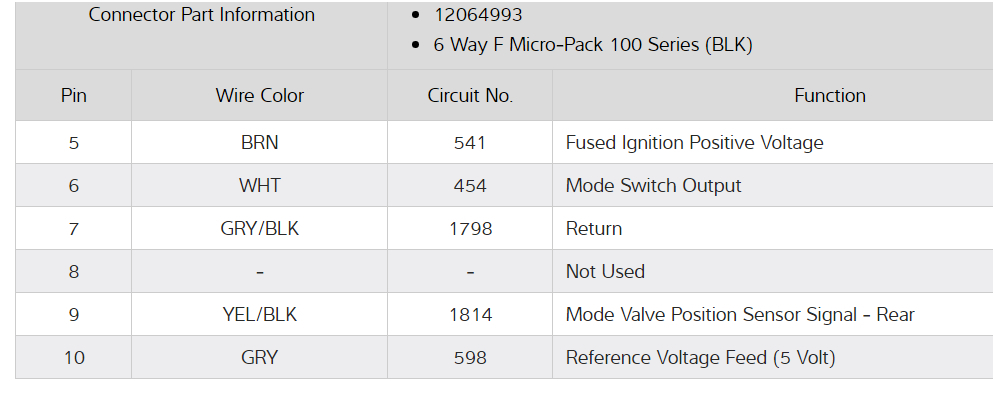Click the Wire Color column header
This screenshot has width=993, height=417.
(259, 96)
